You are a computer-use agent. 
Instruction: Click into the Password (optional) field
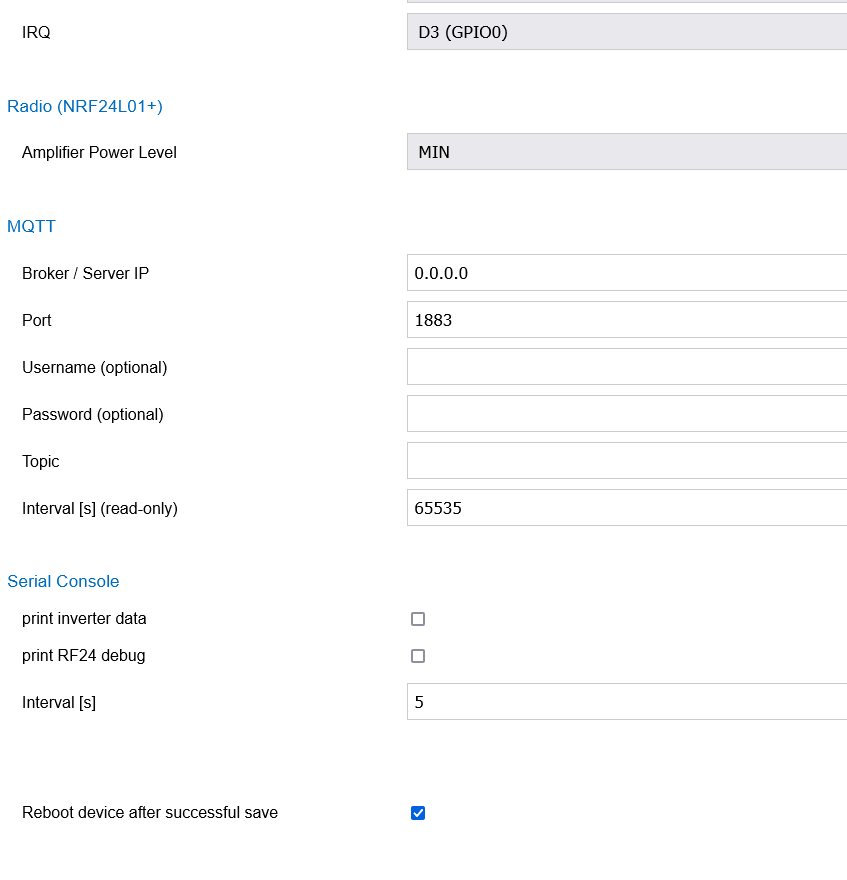click(626, 414)
